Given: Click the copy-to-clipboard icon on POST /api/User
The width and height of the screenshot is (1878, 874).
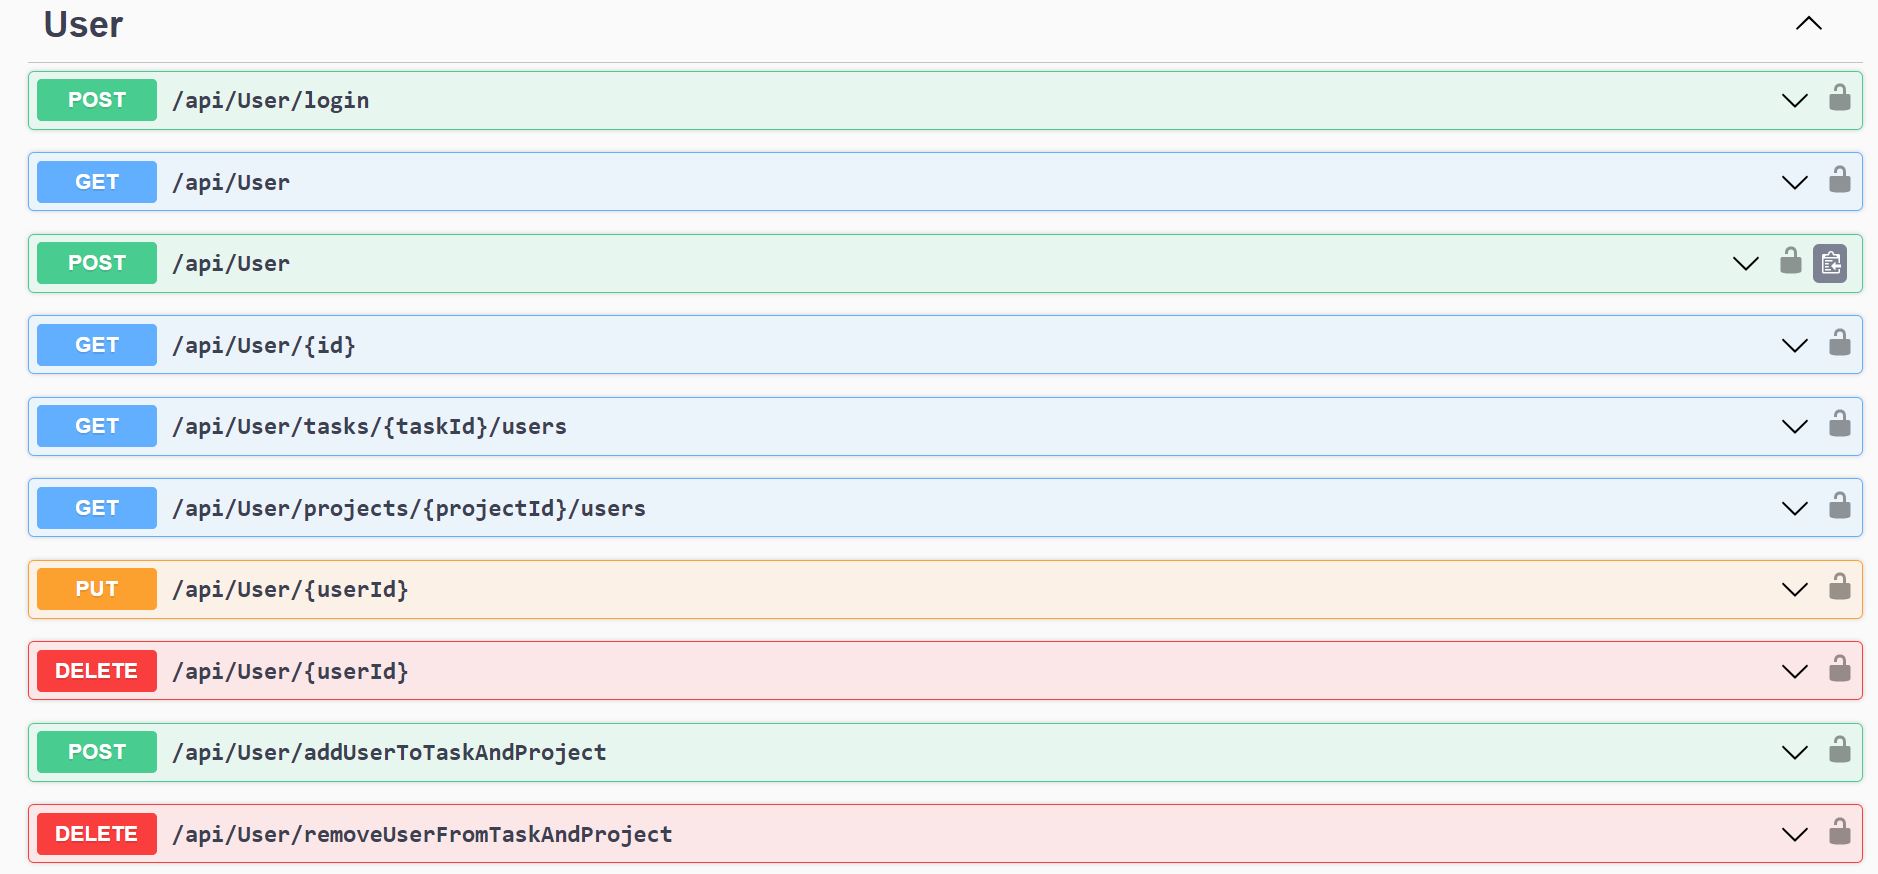Looking at the screenshot, I should pyautogui.click(x=1829, y=263).
